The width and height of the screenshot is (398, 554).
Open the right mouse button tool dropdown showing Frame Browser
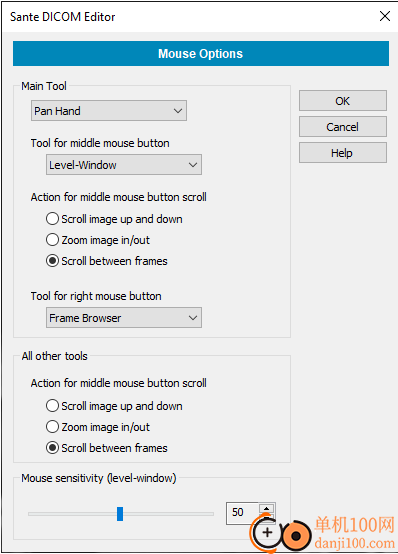(124, 318)
